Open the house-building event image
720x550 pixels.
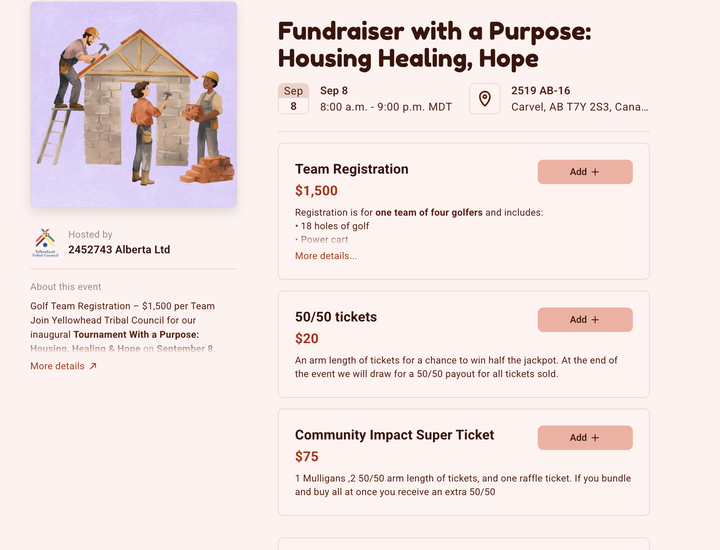[134, 104]
